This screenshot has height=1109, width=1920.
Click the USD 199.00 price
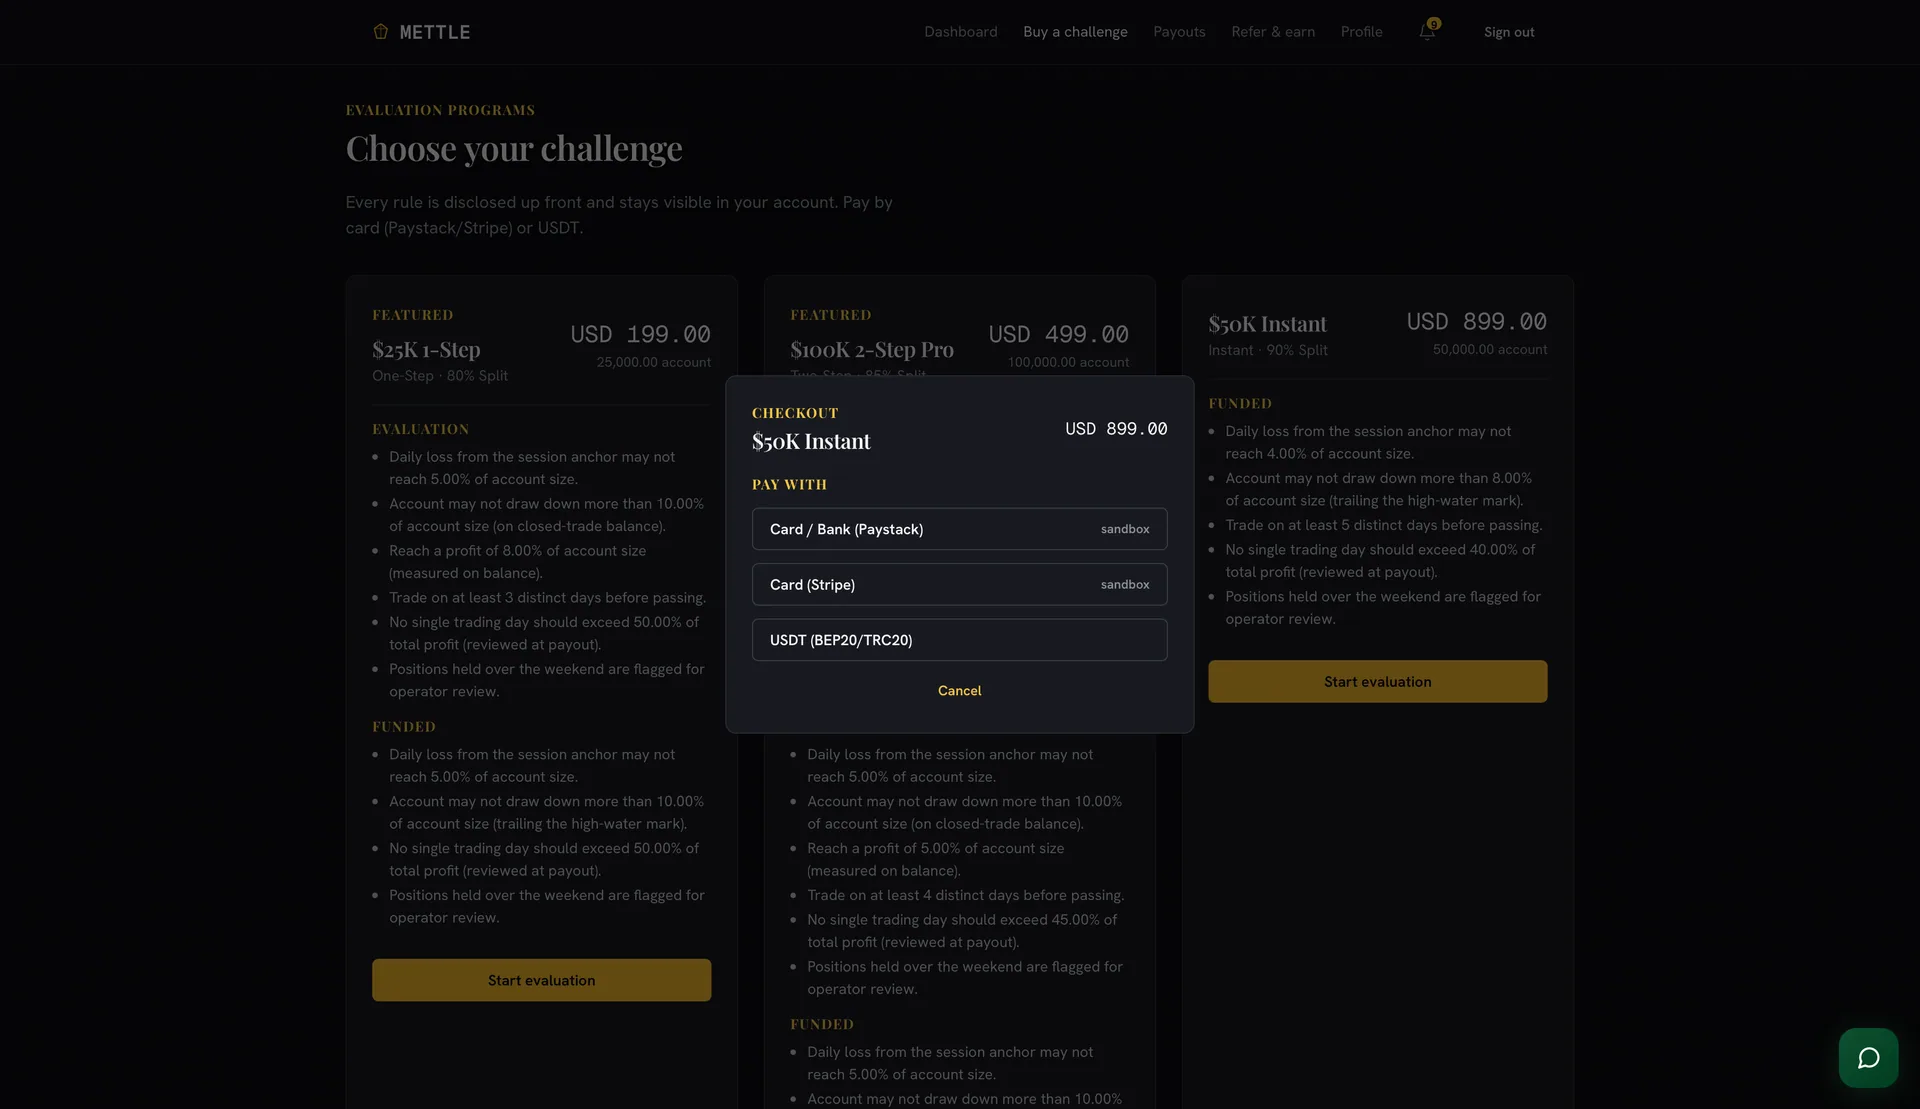tap(640, 334)
